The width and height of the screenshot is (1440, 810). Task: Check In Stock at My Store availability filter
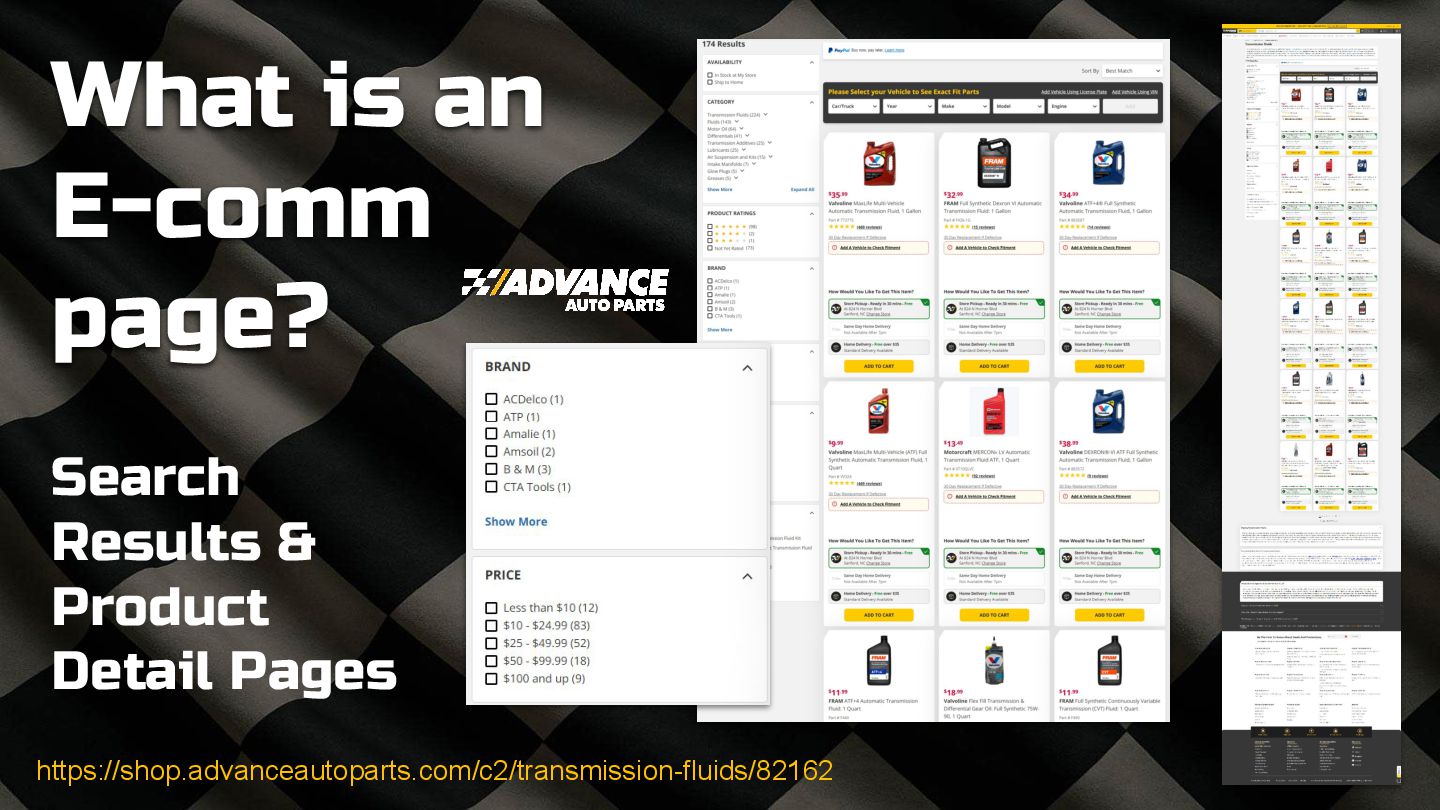(710, 75)
